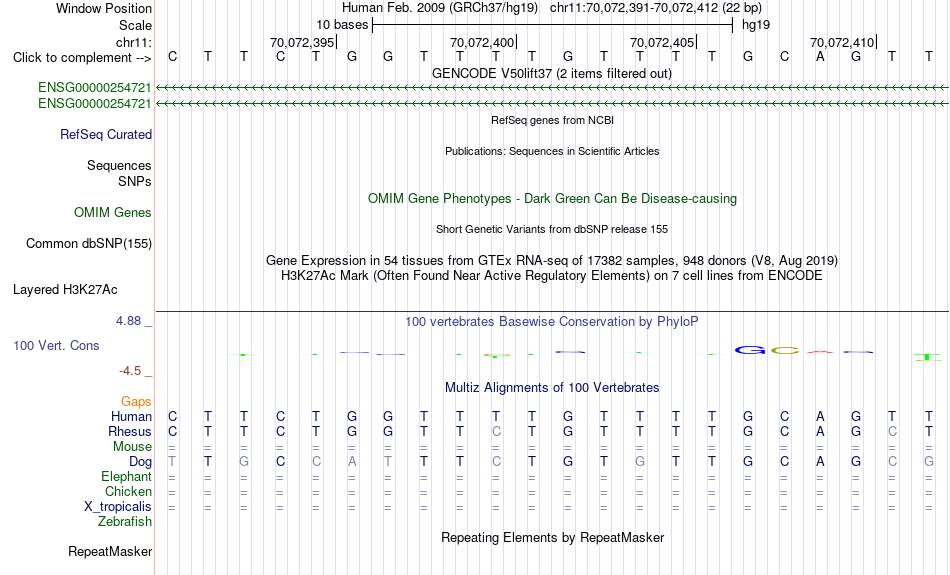This screenshot has width=950, height=575.
Task: Click position marker 70,072,395
Action: (x=303, y=42)
